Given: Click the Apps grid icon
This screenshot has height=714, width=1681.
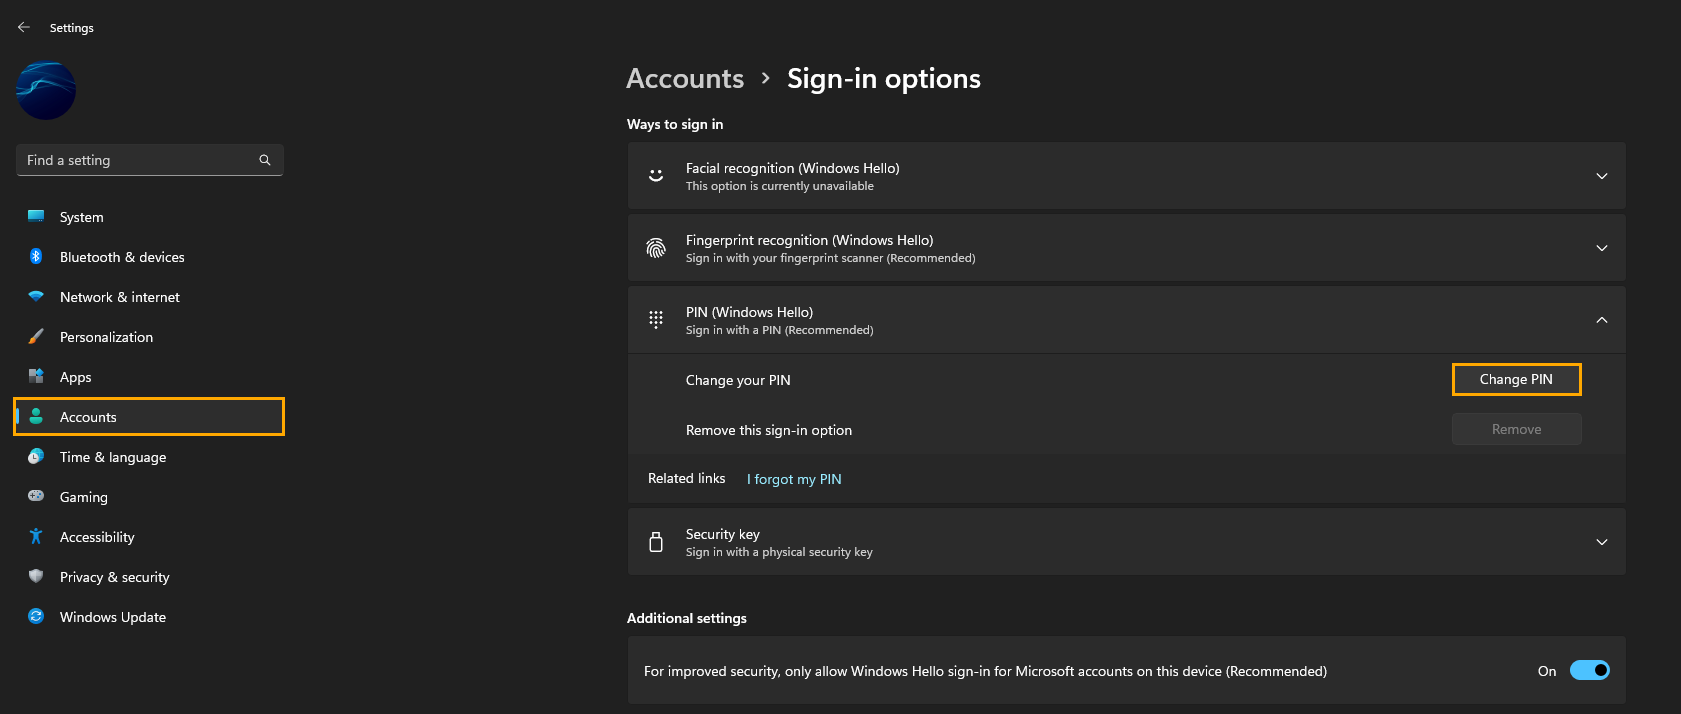Looking at the screenshot, I should pyautogui.click(x=36, y=376).
